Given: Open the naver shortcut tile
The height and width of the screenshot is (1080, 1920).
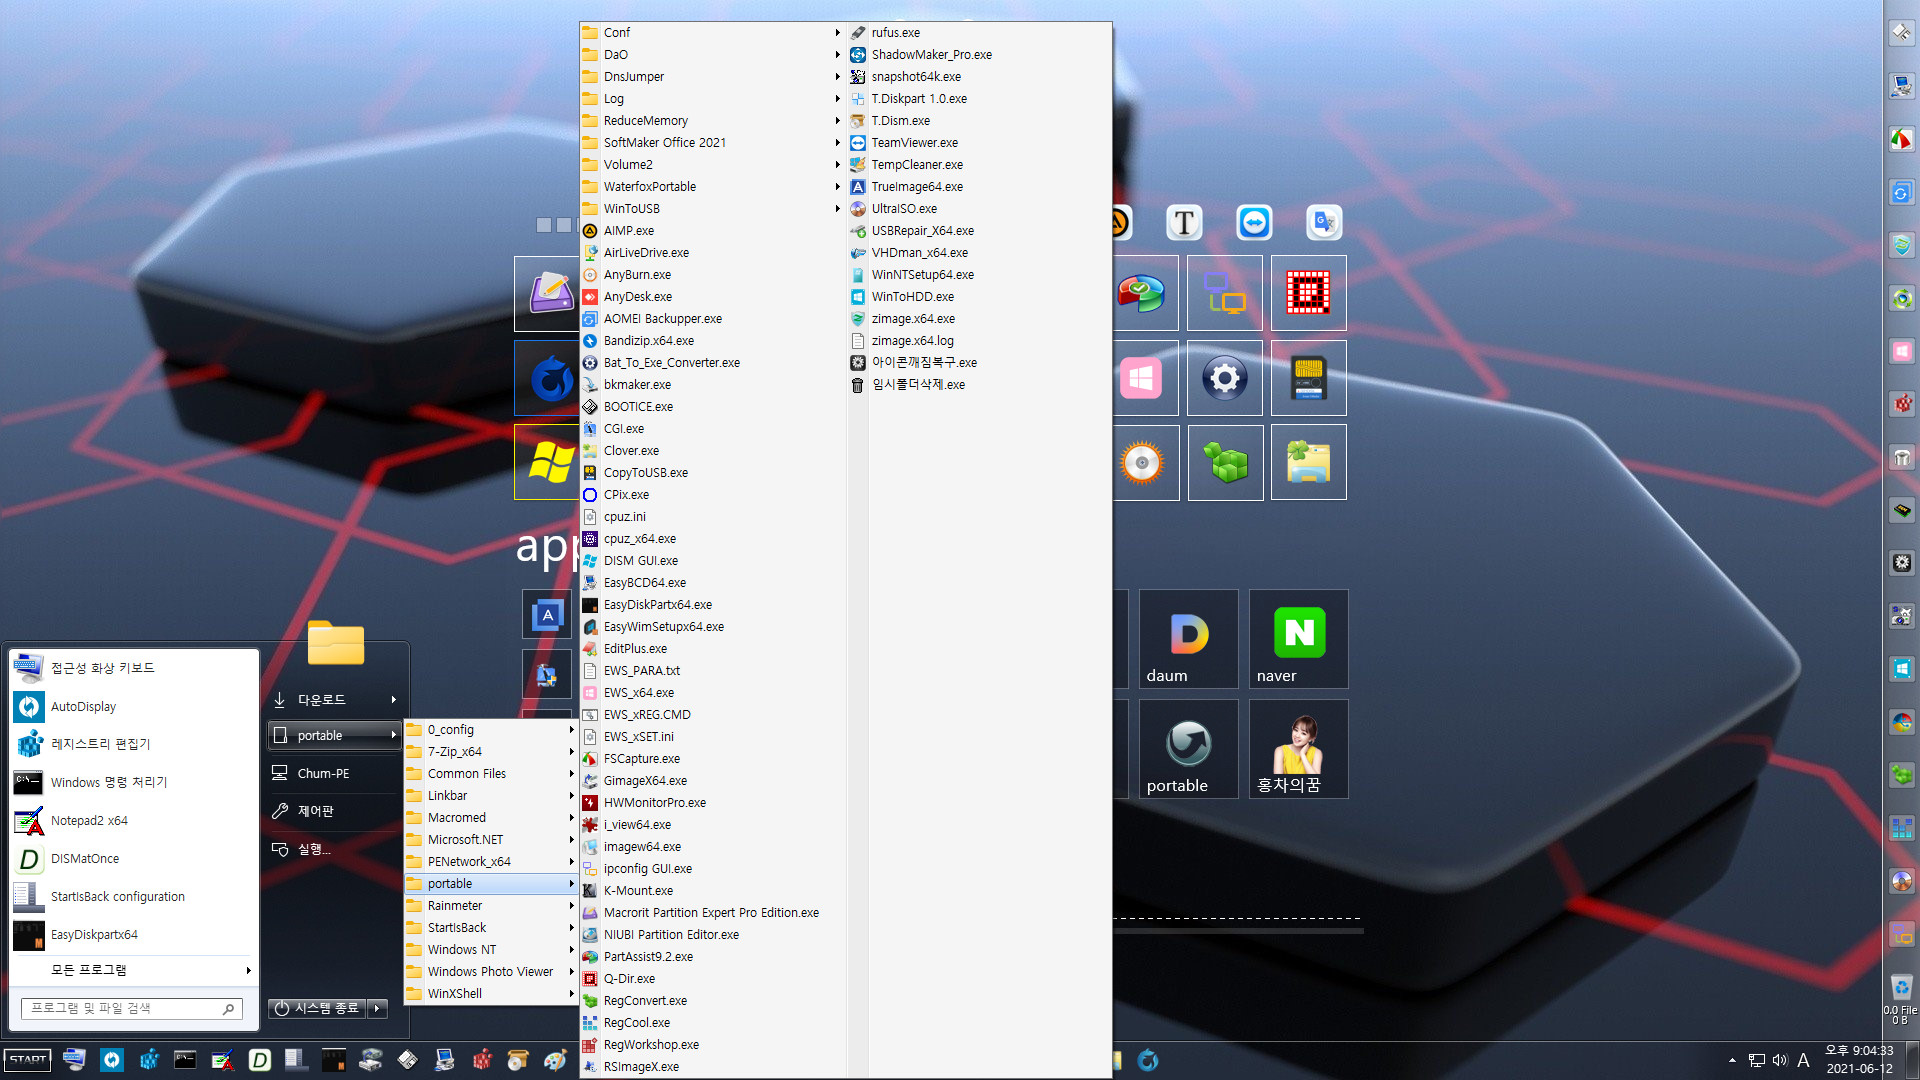Looking at the screenshot, I should tap(1298, 639).
